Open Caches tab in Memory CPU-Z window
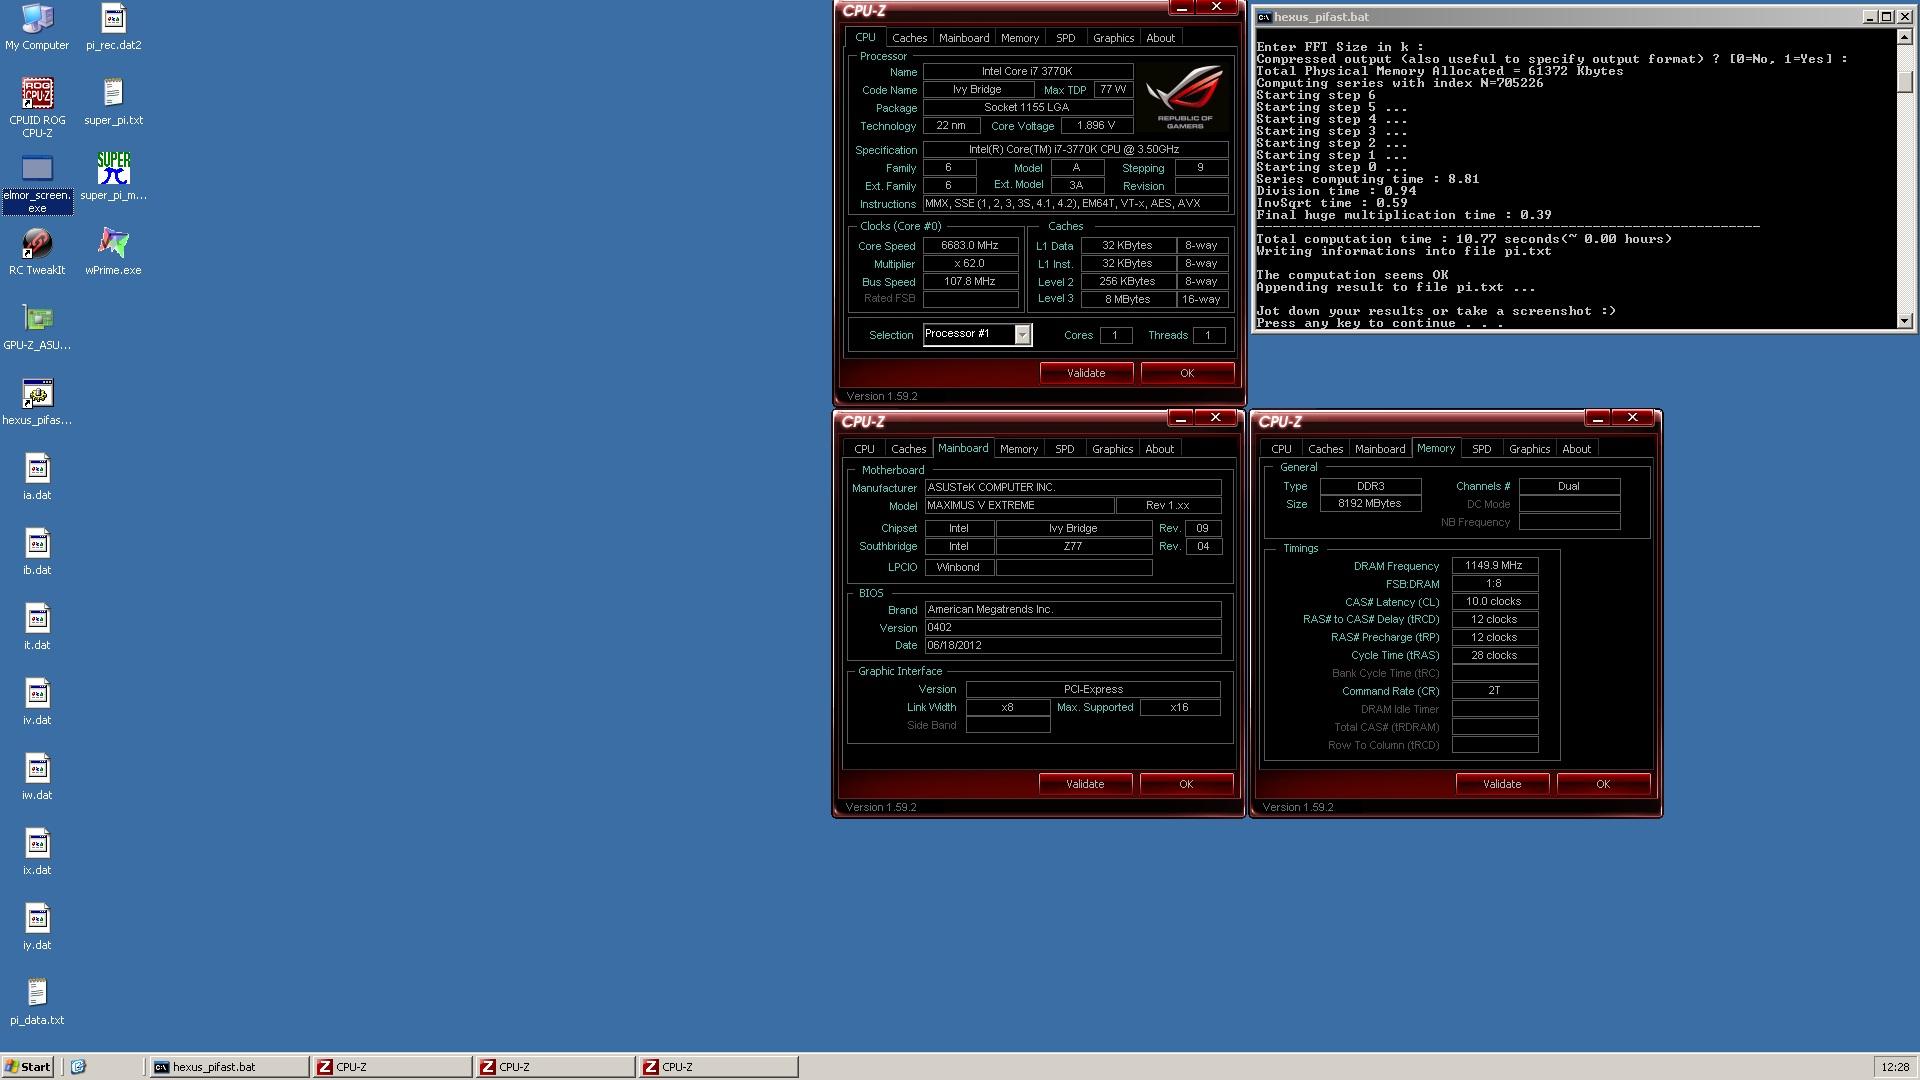1920x1080 pixels. coord(1325,449)
